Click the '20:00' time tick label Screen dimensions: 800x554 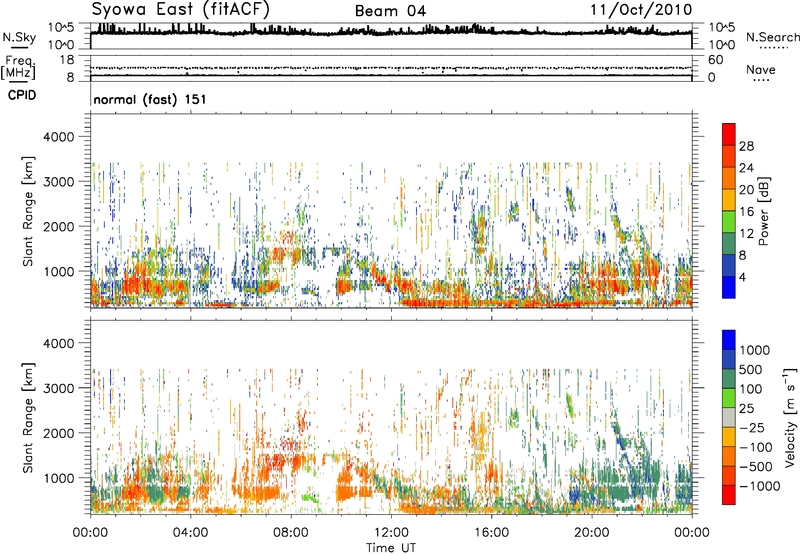coord(592,533)
